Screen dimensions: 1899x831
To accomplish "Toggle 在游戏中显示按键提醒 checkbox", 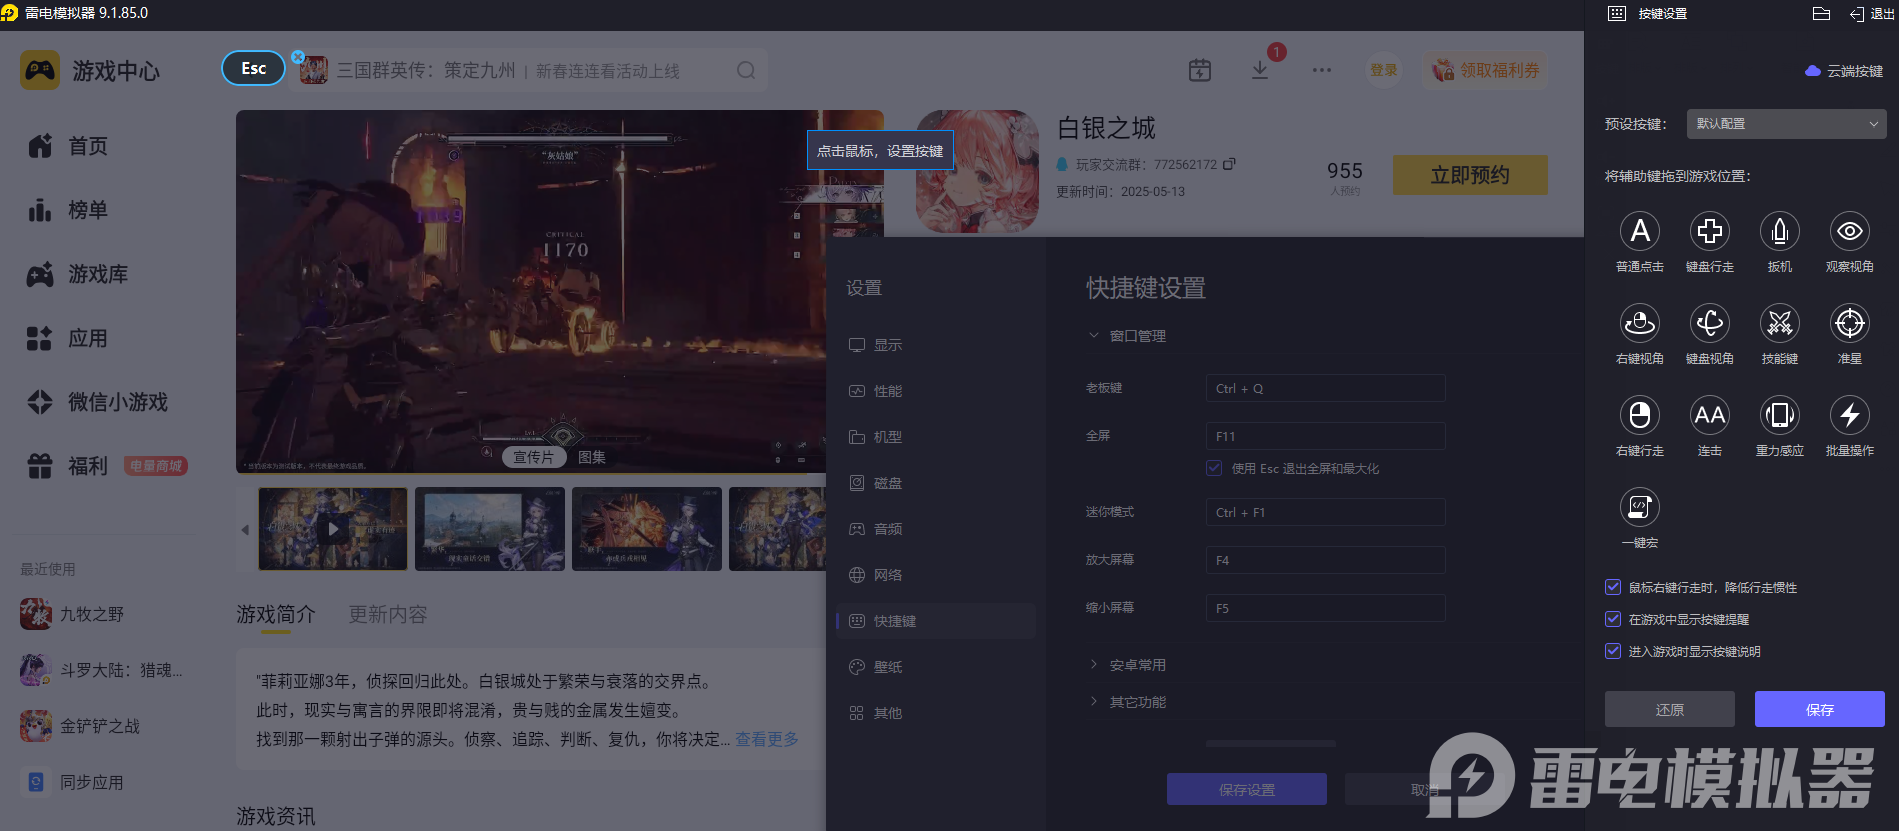I will pyautogui.click(x=1613, y=619).
